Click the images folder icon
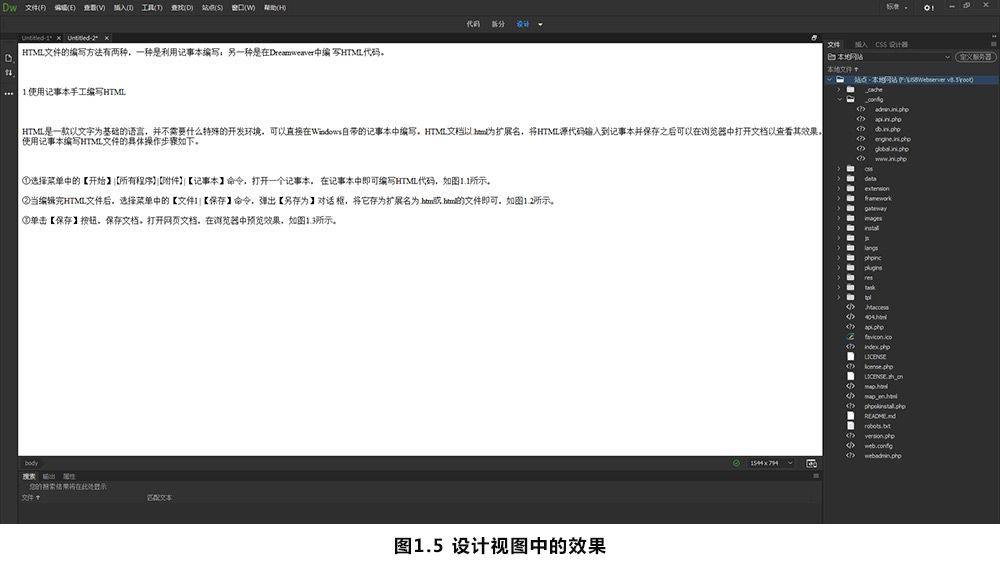 click(850, 218)
